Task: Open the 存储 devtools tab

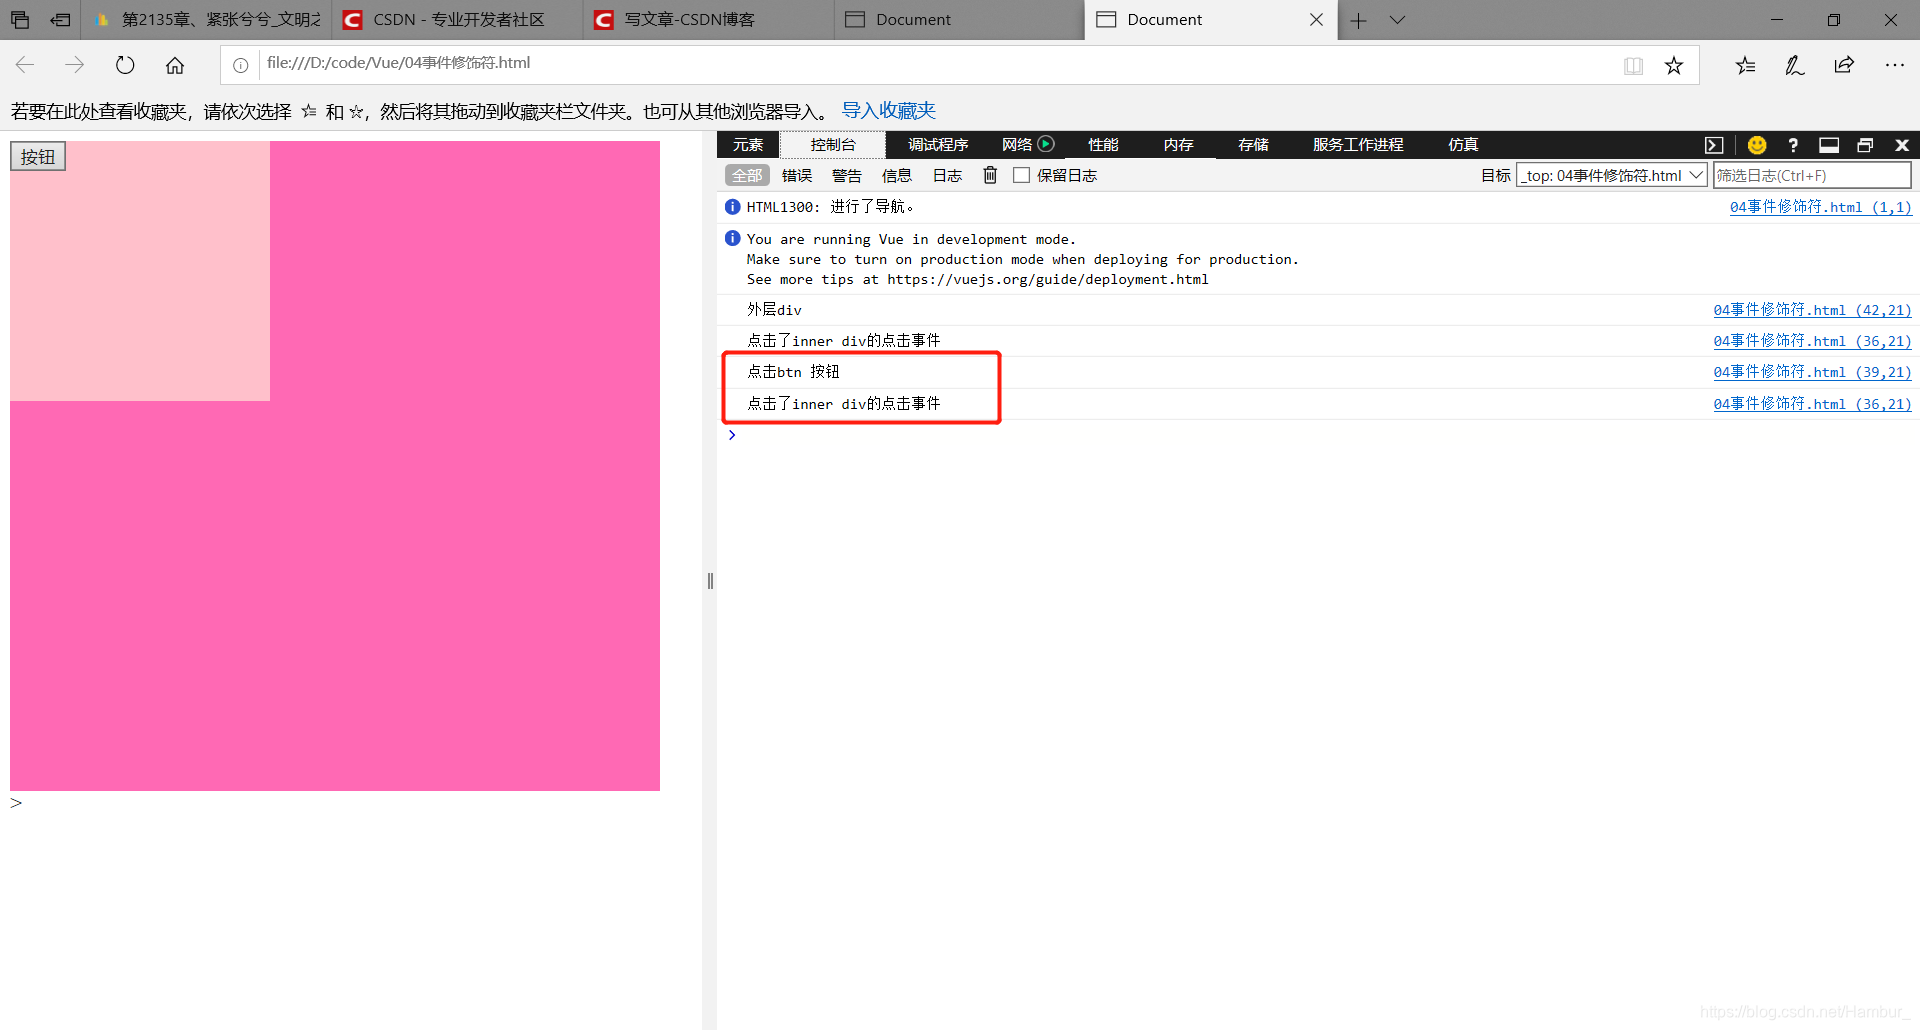Action: click(x=1253, y=145)
